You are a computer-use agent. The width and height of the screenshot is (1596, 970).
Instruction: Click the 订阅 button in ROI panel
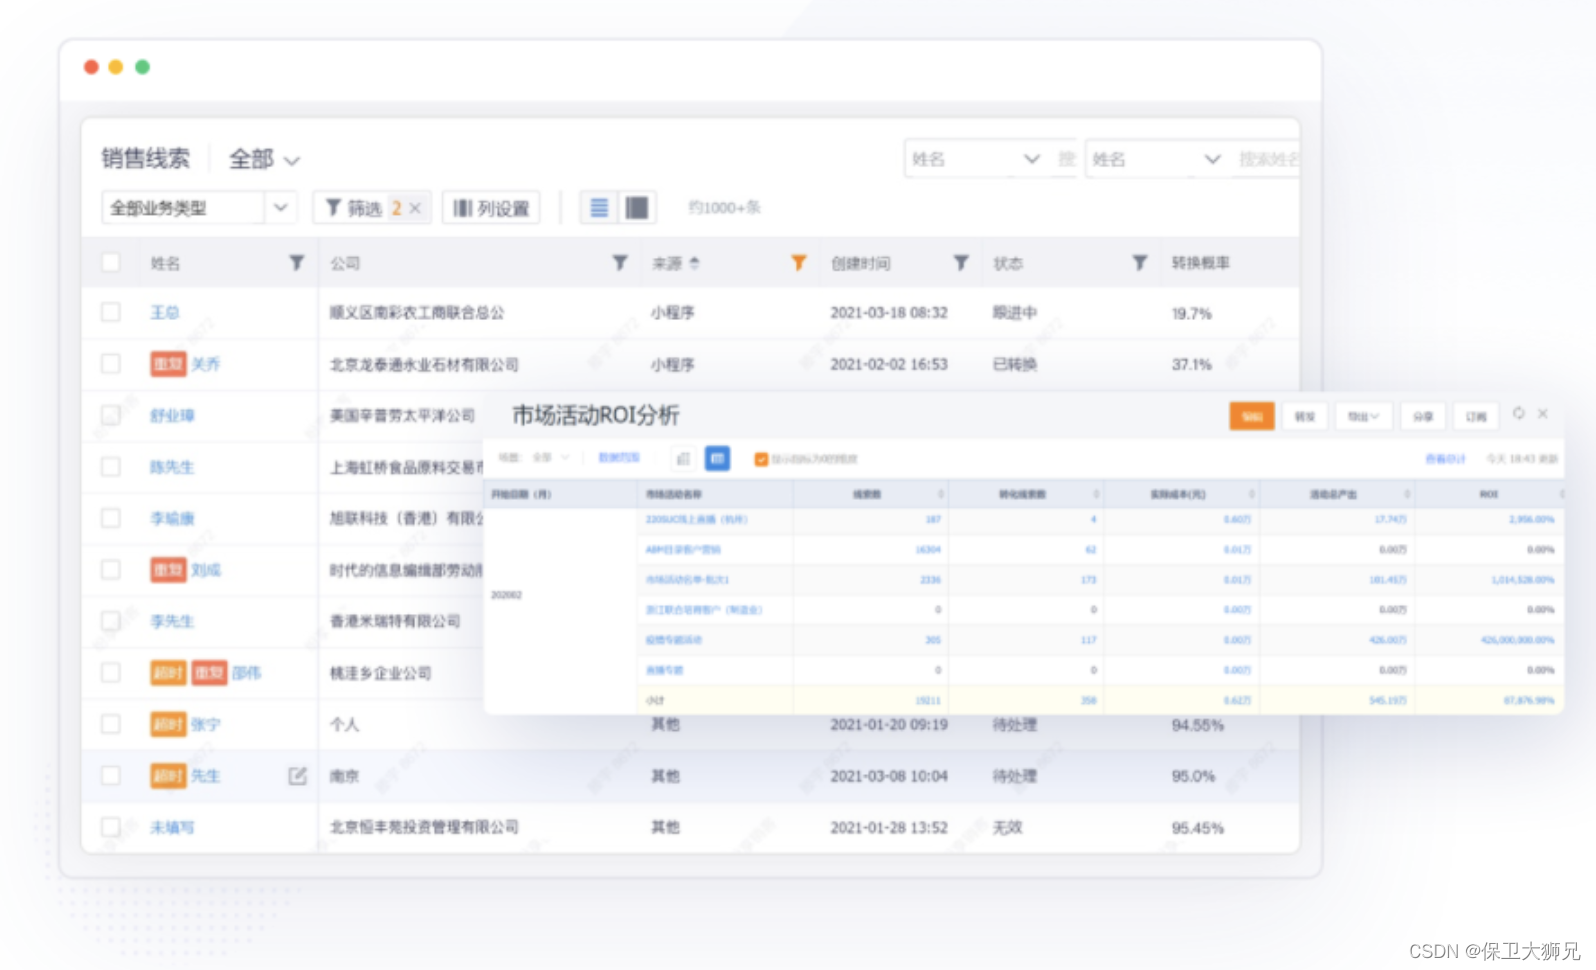(1476, 416)
